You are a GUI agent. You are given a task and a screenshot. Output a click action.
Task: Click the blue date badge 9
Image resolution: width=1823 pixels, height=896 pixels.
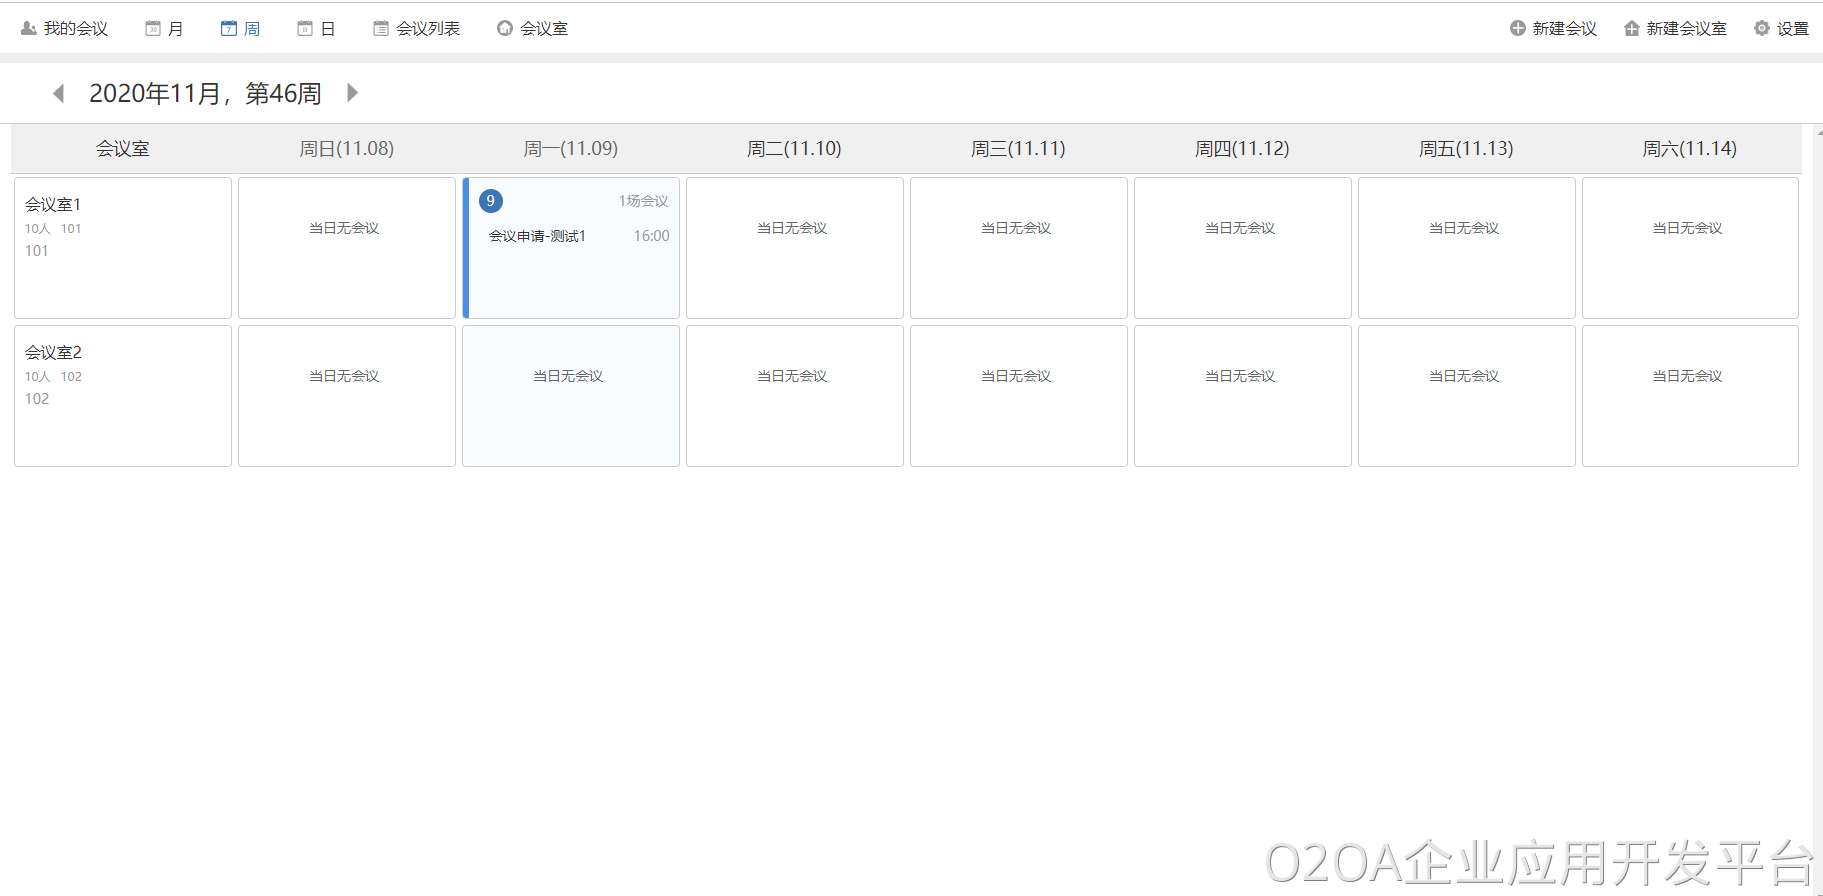point(490,201)
